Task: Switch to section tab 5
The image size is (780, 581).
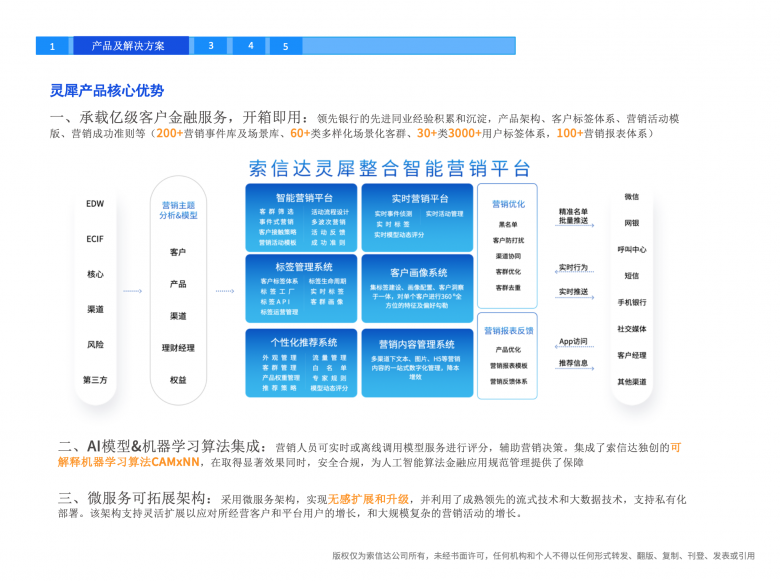Action: tap(286, 46)
